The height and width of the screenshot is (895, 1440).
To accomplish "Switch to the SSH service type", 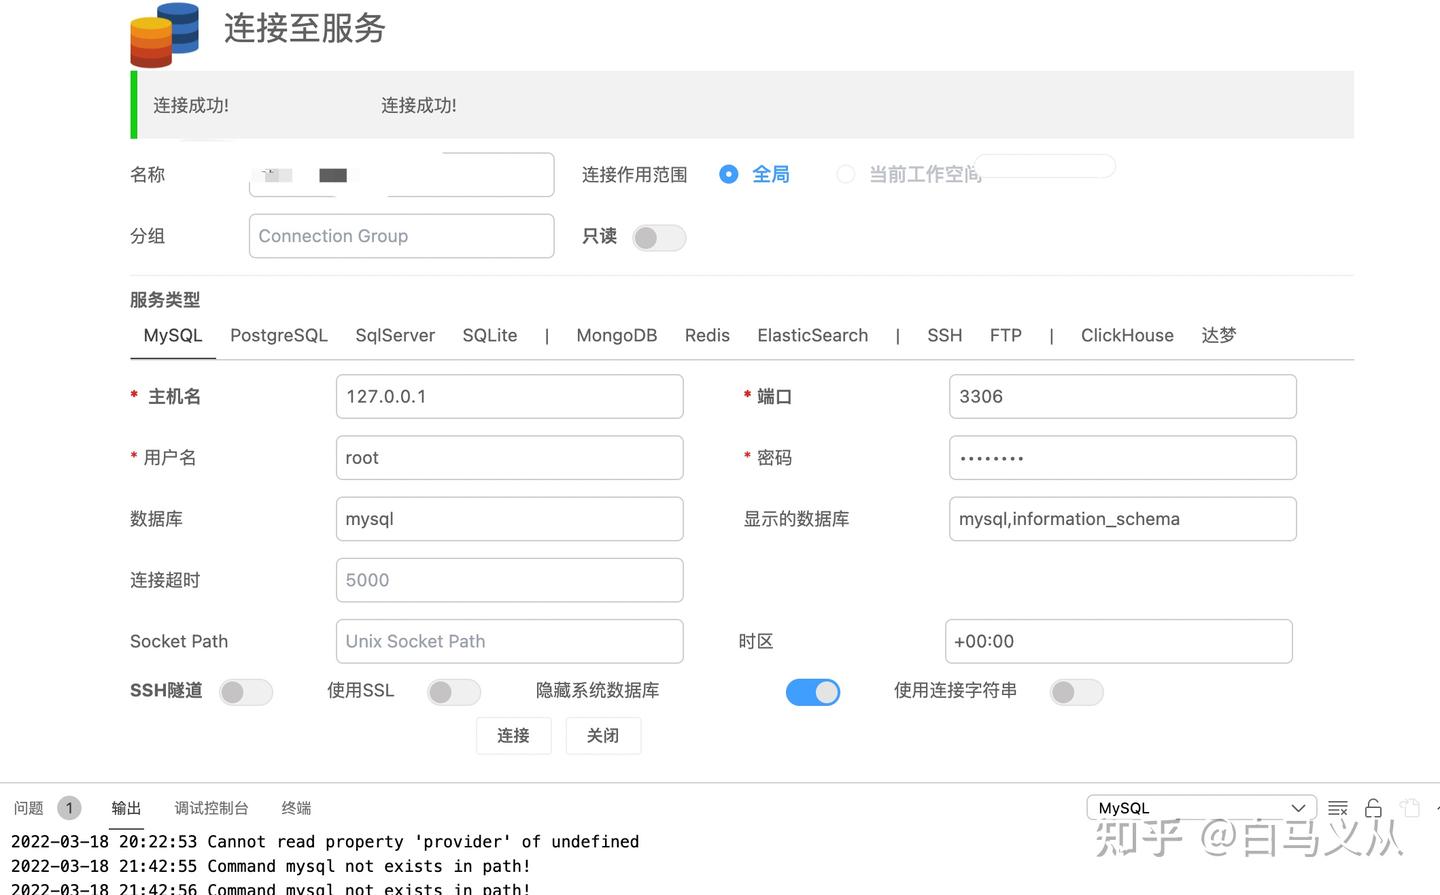I will [x=945, y=336].
